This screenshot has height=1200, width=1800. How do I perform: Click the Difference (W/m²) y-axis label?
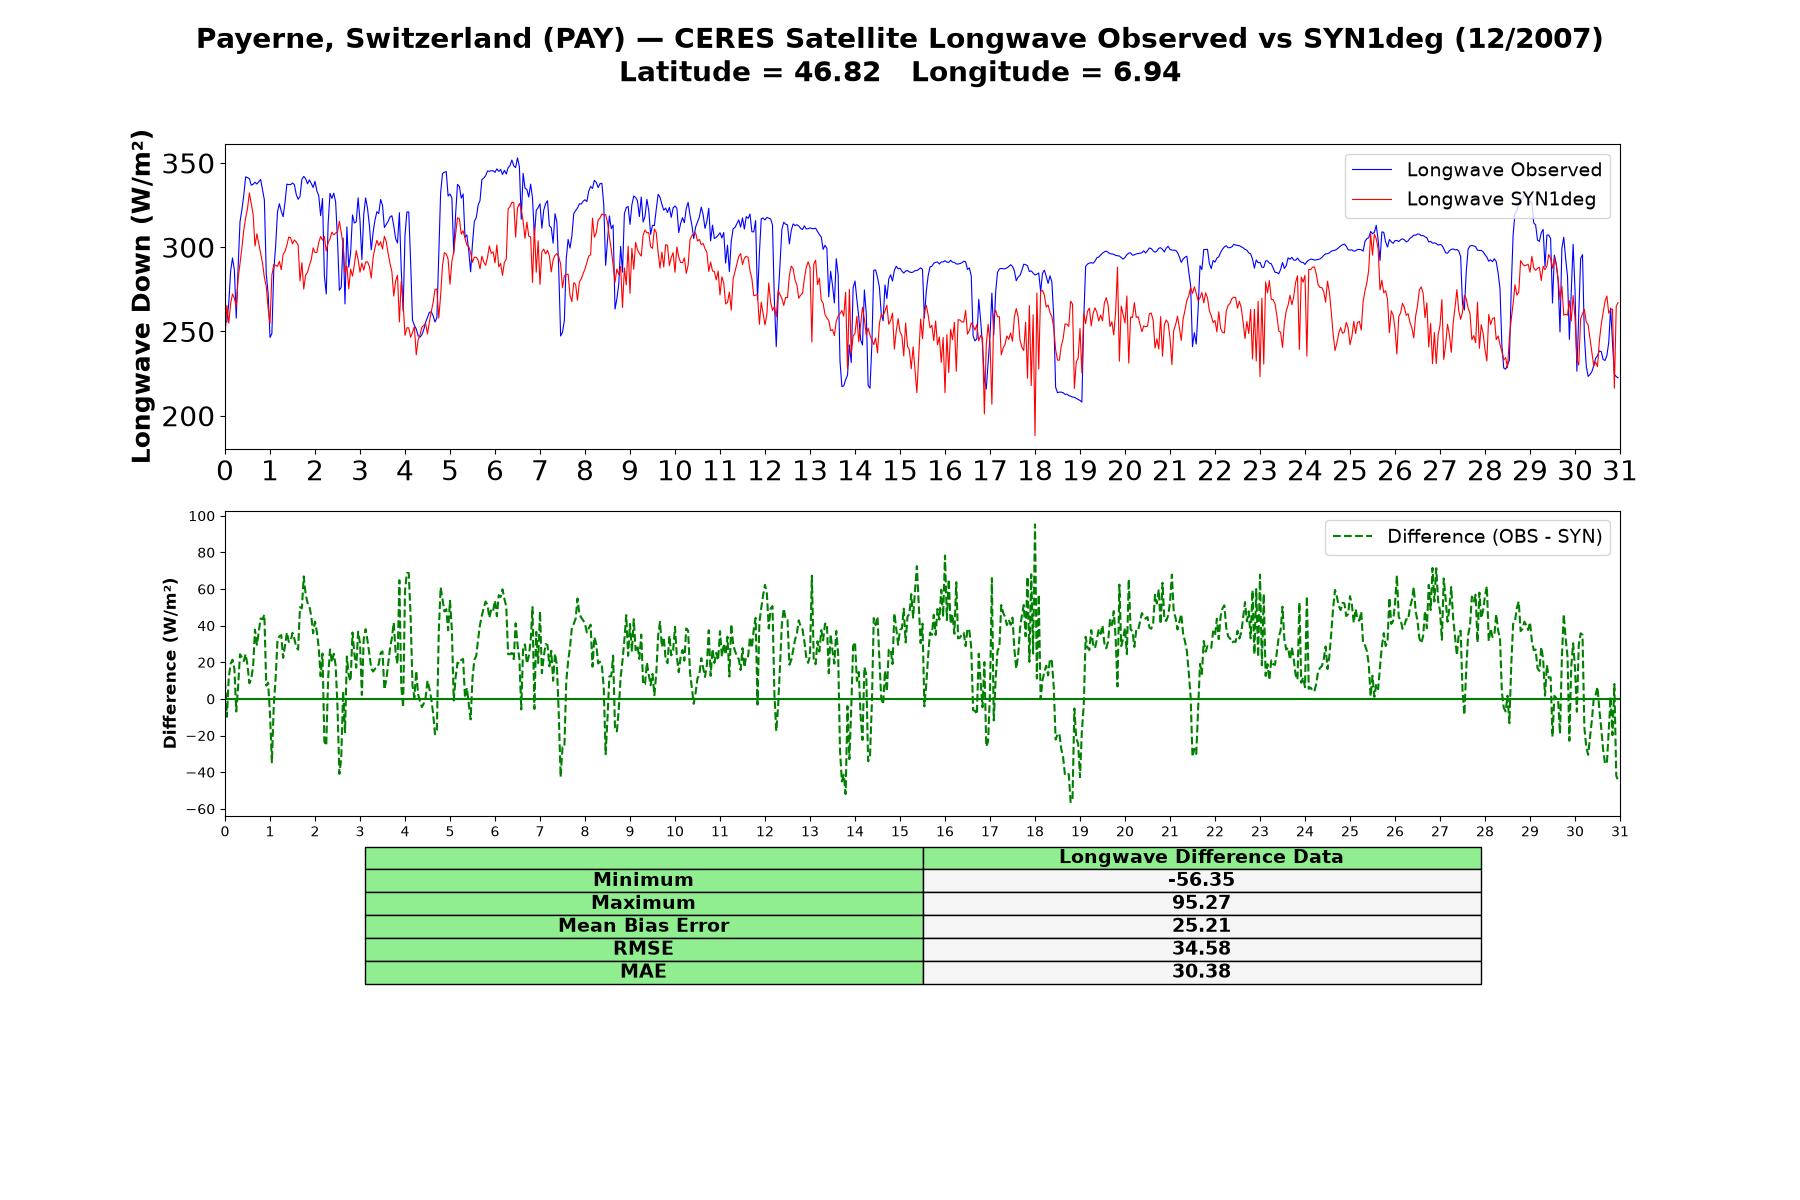click(170, 663)
